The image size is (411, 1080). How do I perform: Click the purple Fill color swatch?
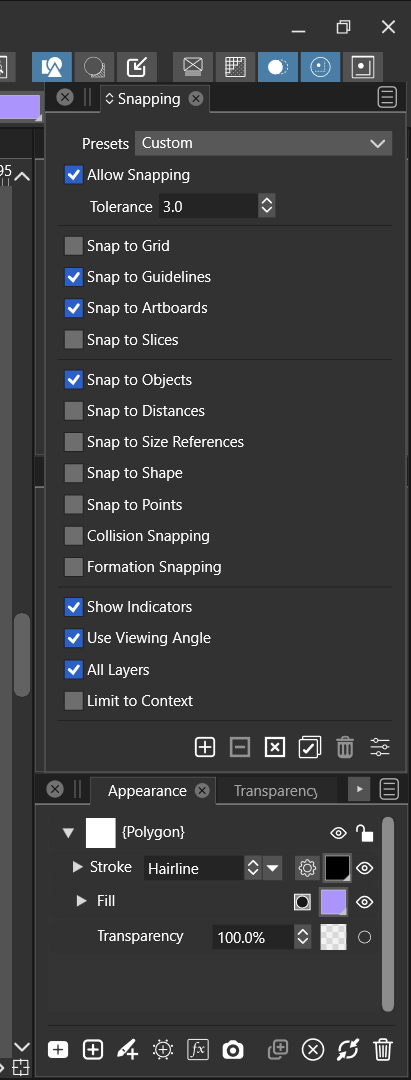(x=333, y=902)
